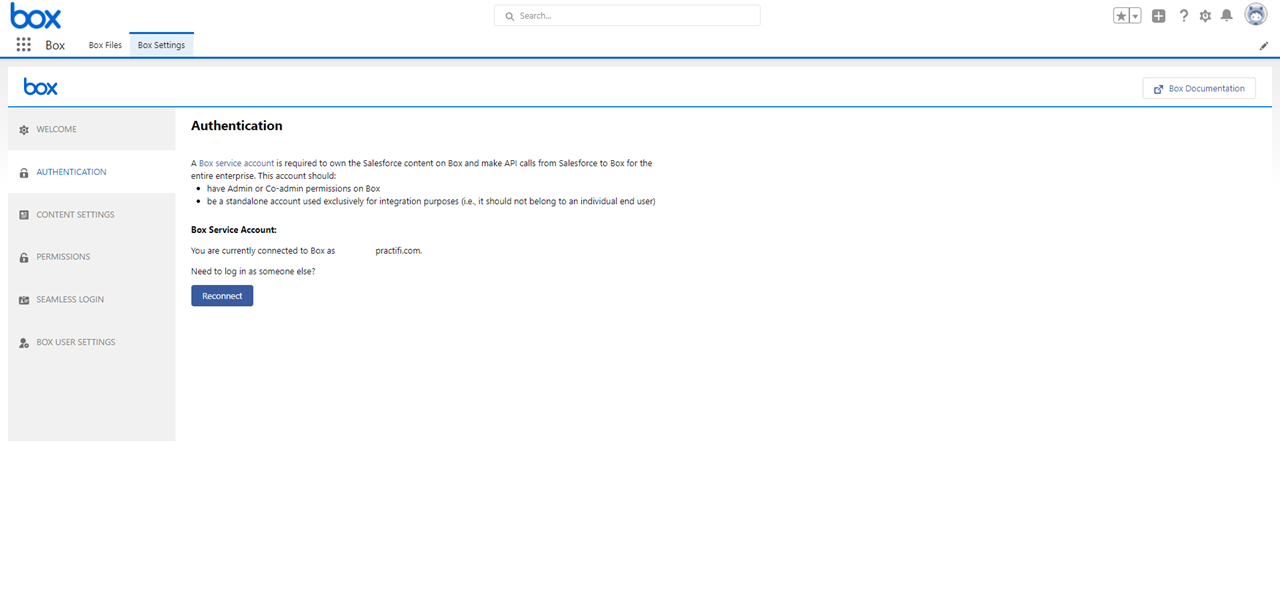Screen dimensions: 1280x602
Task: Open the Notifications bell icon
Action: [1226, 16]
